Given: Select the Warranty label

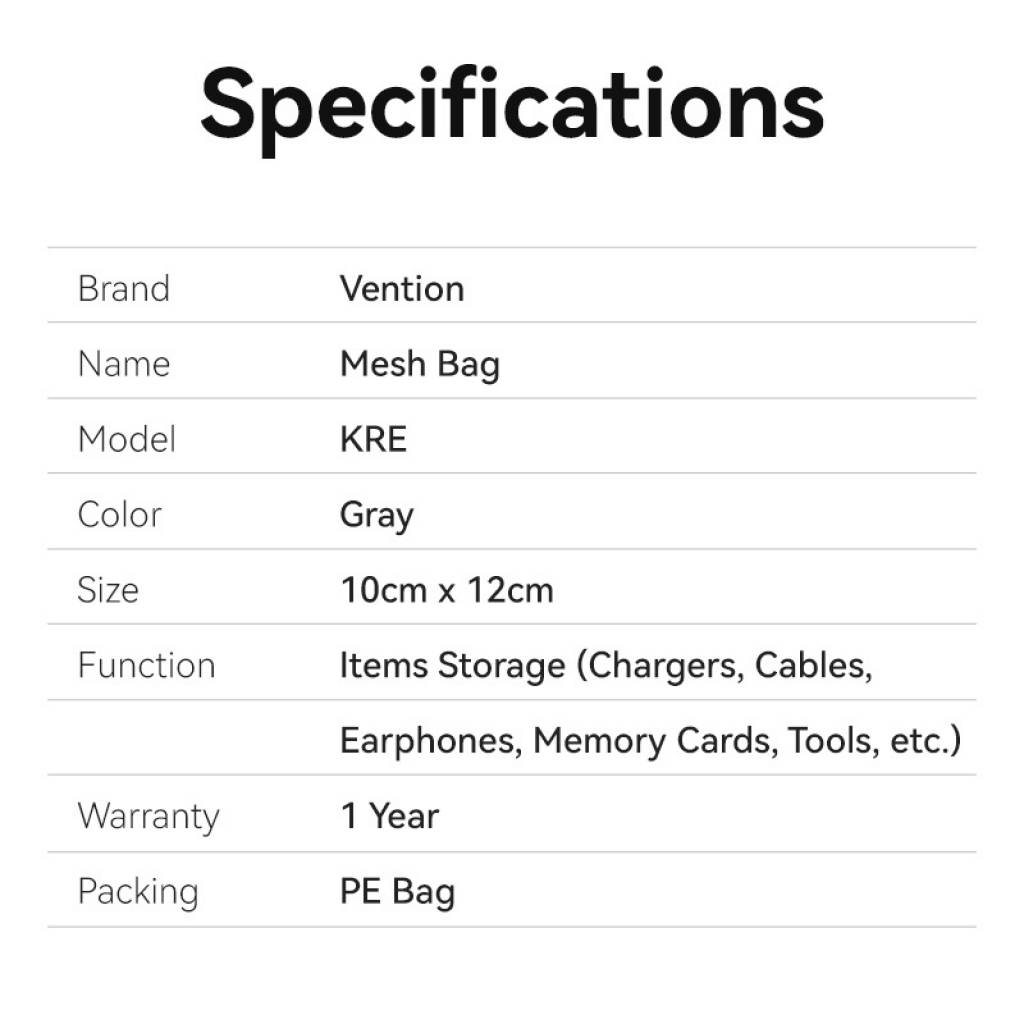Looking at the screenshot, I should (x=148, y=816).
